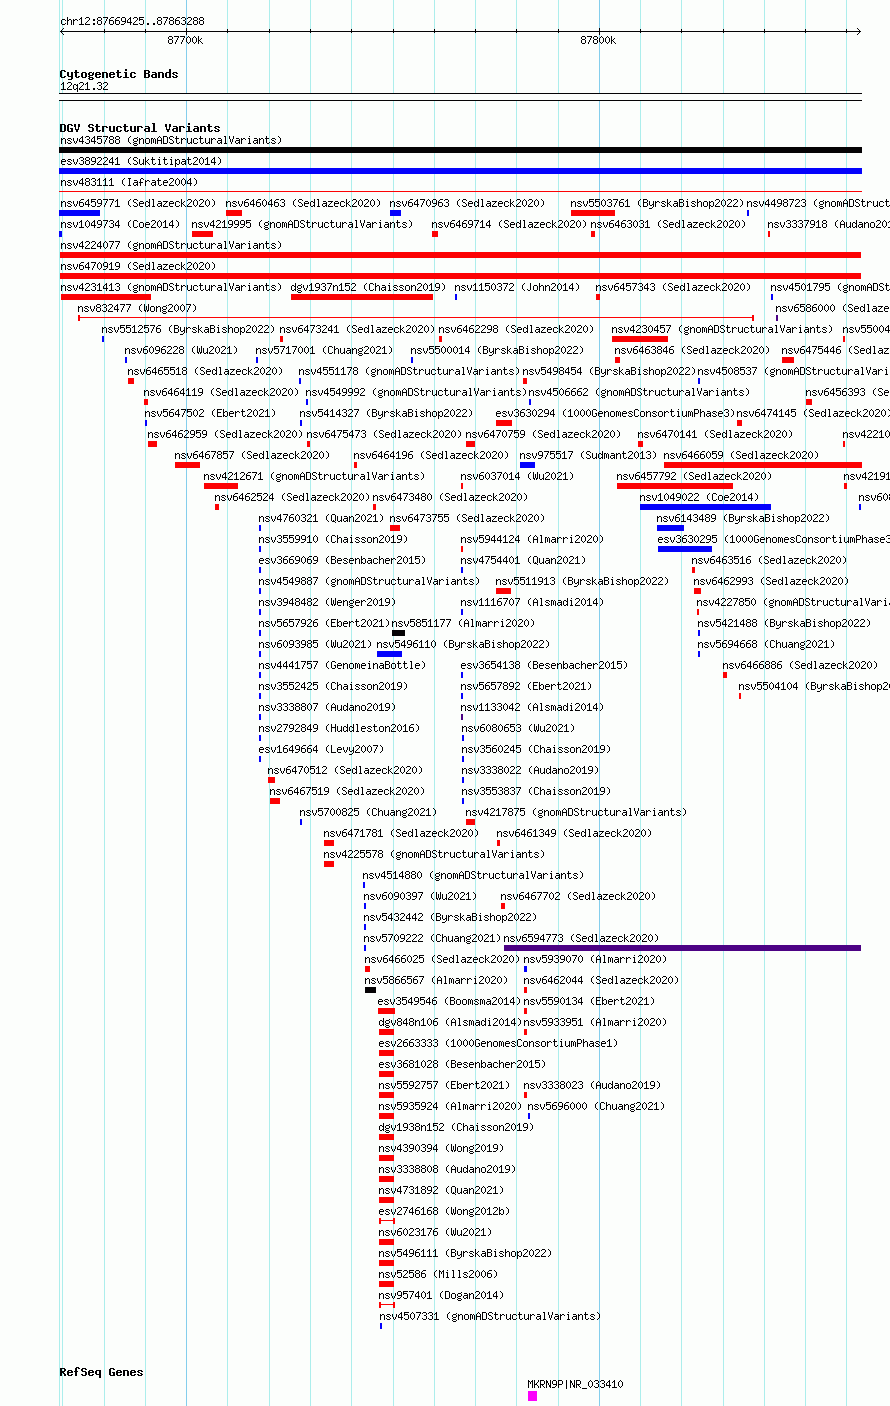Open nsv5717001 (Chuang2021) variant label

(x=325, y=350)
